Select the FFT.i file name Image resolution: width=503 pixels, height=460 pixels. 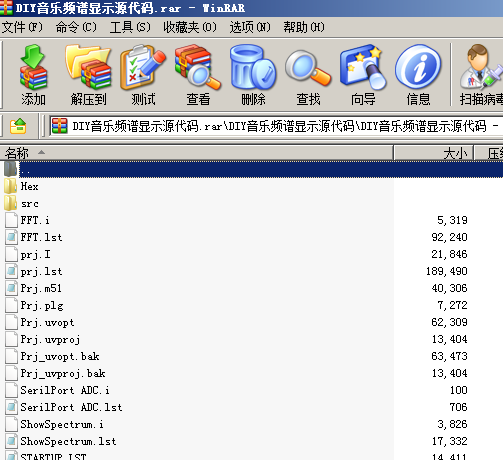pos(35,220)
